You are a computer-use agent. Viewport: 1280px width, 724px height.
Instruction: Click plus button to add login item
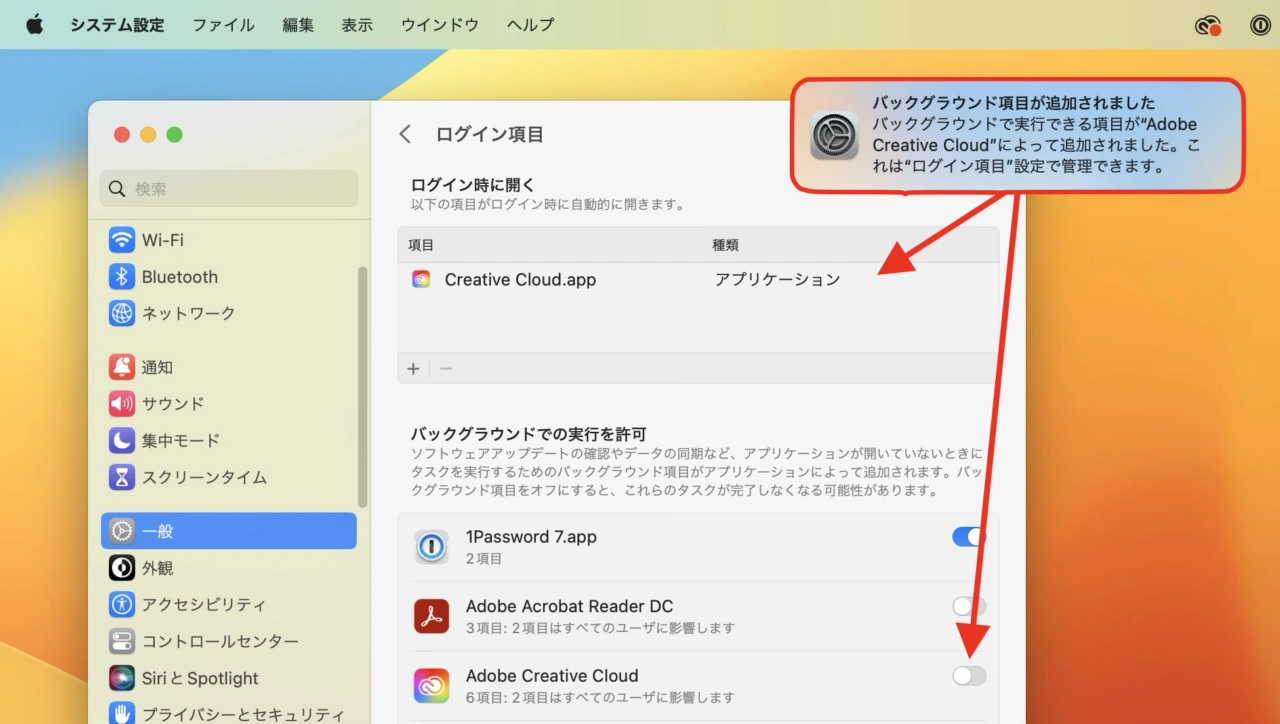[x=413, y=368]
